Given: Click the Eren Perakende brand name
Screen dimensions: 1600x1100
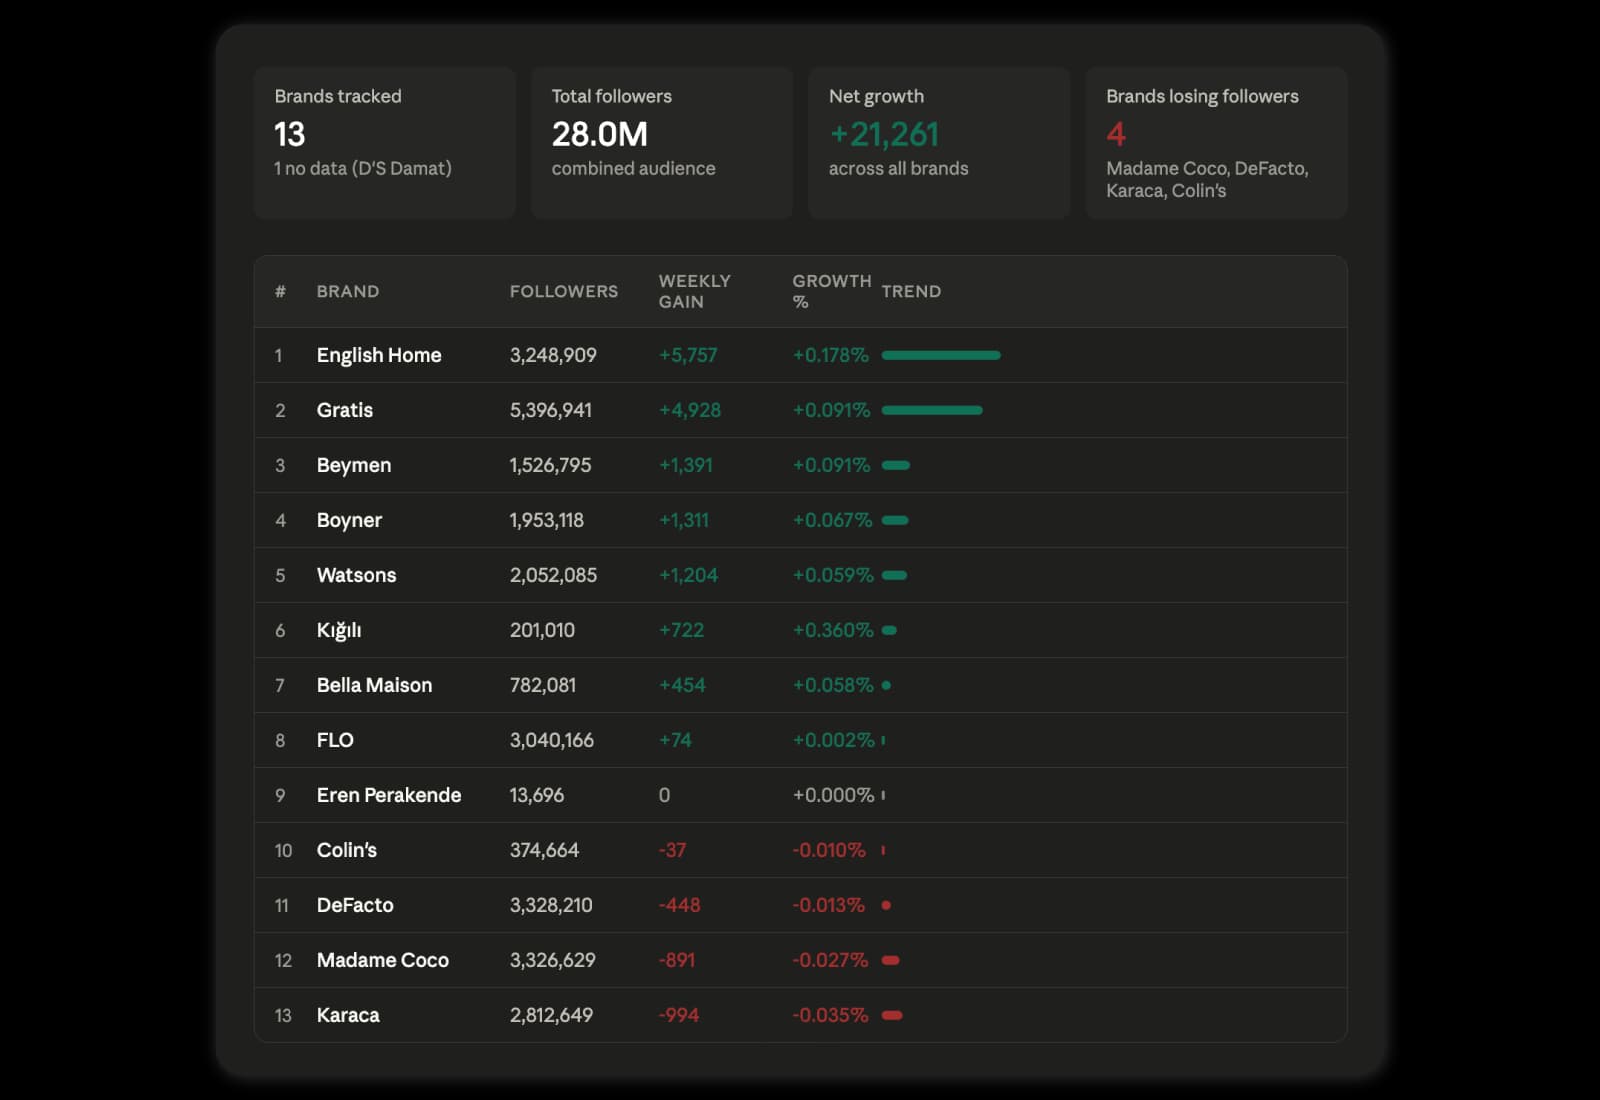Looking at the screenshot, I should 389,795.
